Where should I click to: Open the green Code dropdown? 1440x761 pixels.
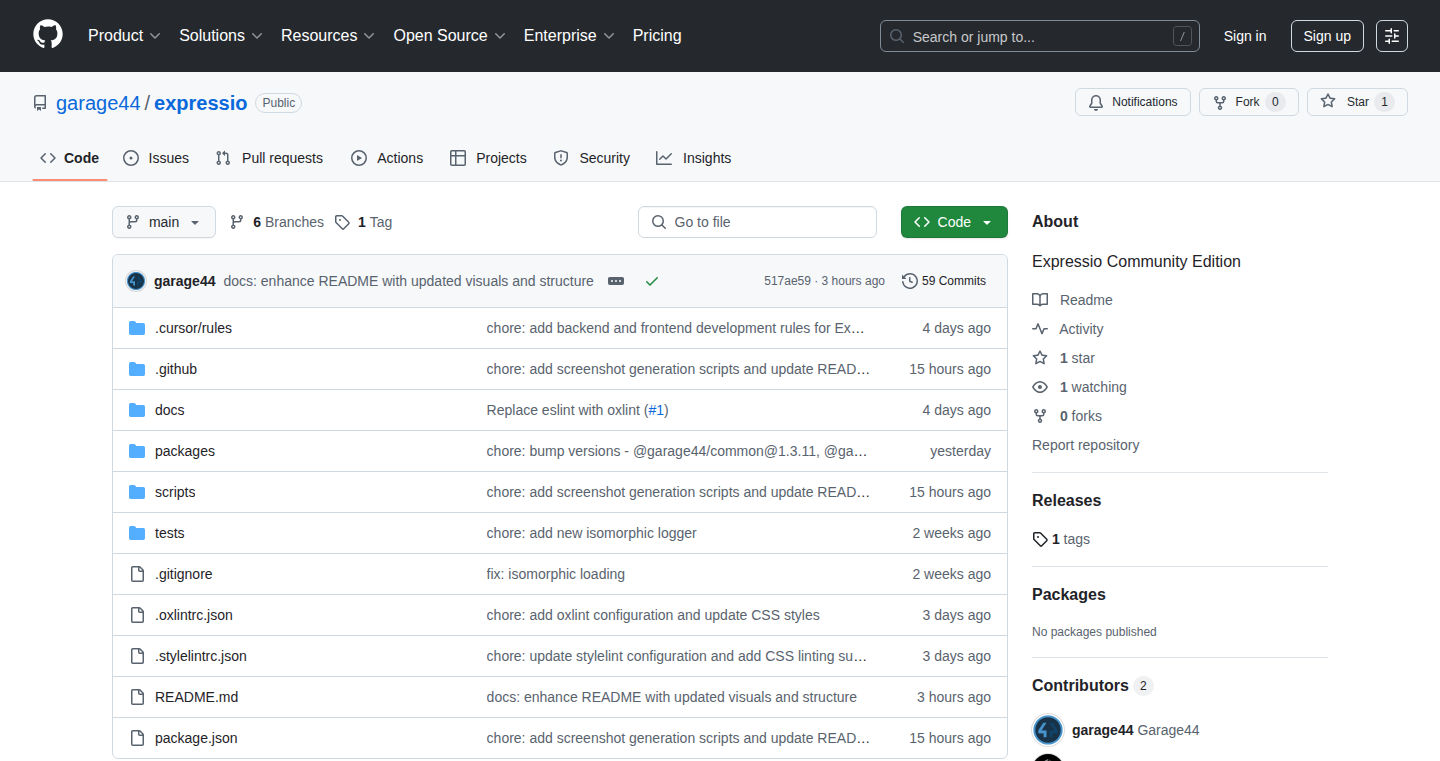coord(954,222)
